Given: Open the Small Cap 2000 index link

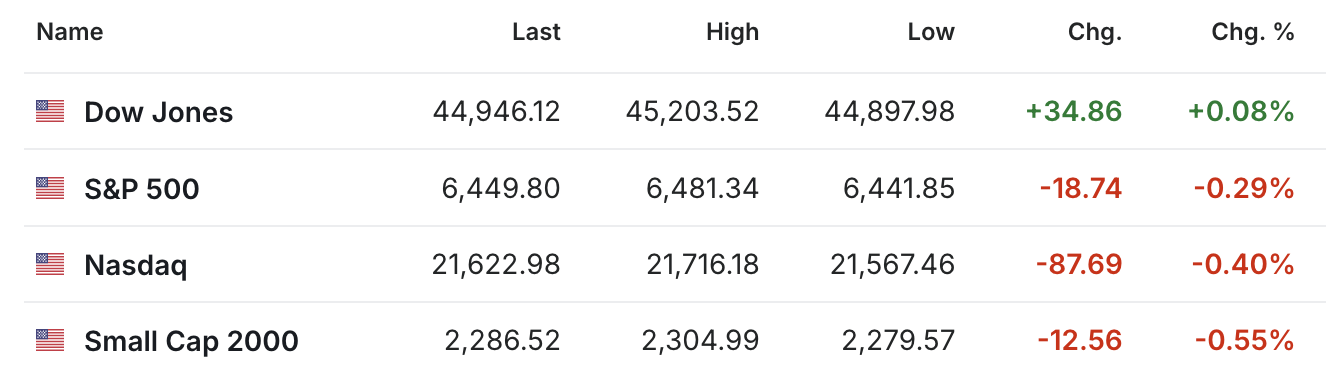Looking at the screenshot, I should [191, 341].
